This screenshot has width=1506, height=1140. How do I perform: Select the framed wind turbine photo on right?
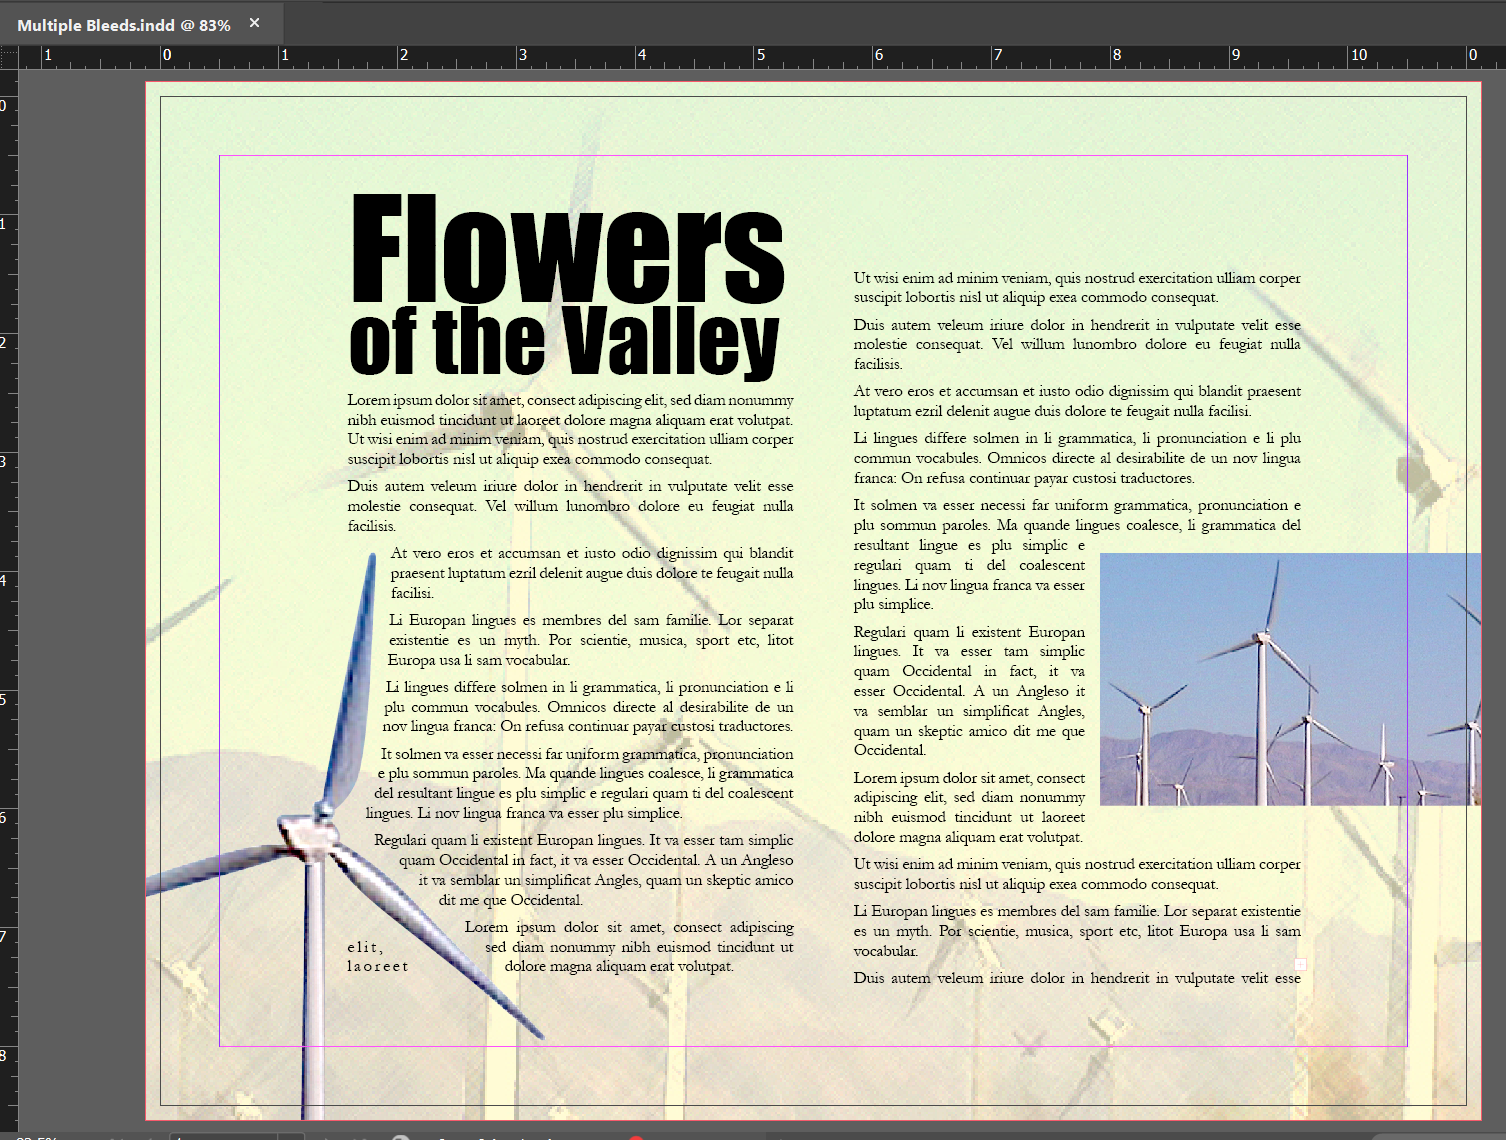pyautogui.click(x=1290, y=680)
